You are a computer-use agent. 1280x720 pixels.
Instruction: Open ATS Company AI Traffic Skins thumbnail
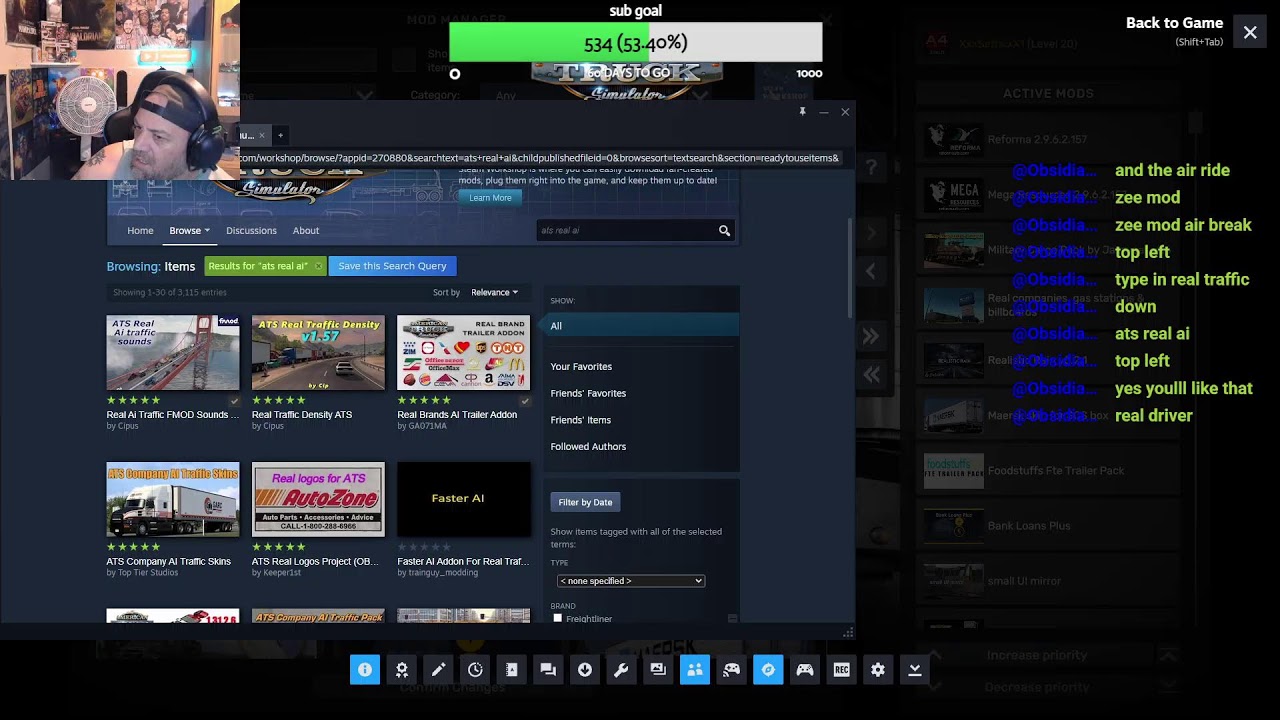[173, 500]
